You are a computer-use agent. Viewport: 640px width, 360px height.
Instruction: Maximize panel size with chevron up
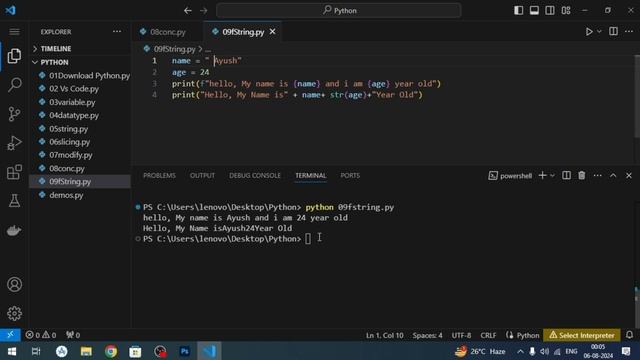[613, 175]
